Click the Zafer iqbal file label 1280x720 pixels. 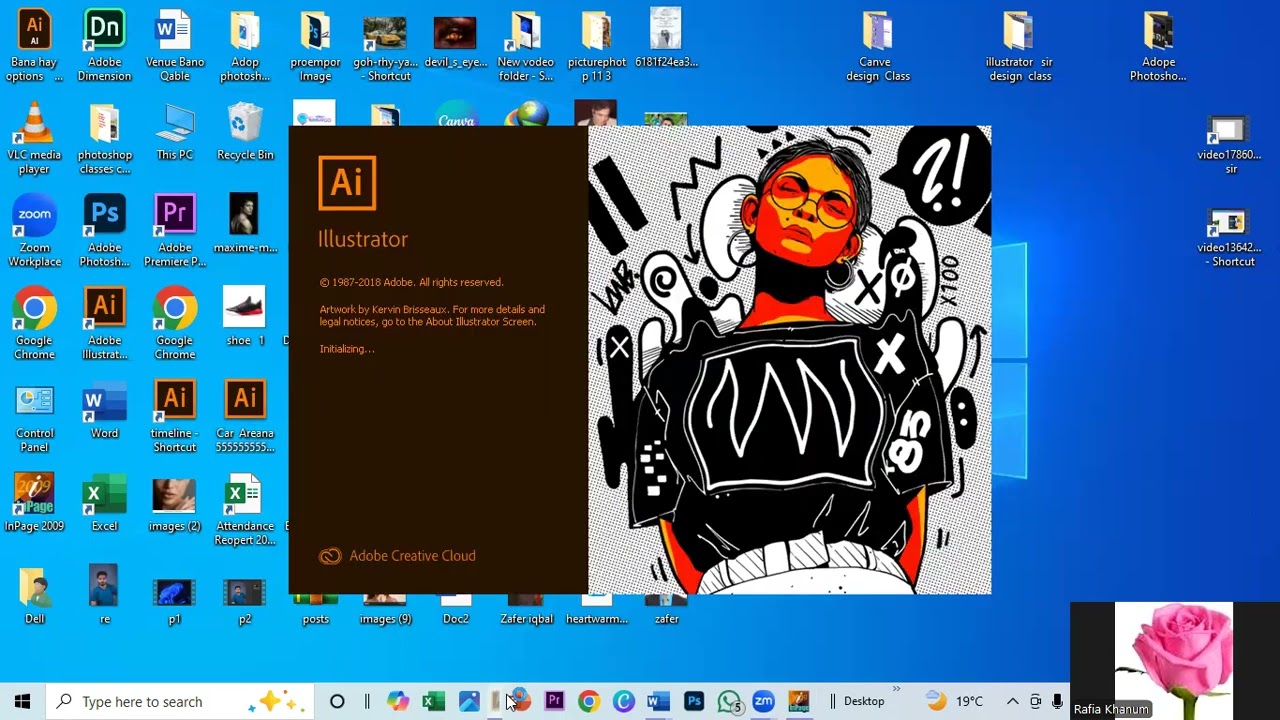point(526,619)
